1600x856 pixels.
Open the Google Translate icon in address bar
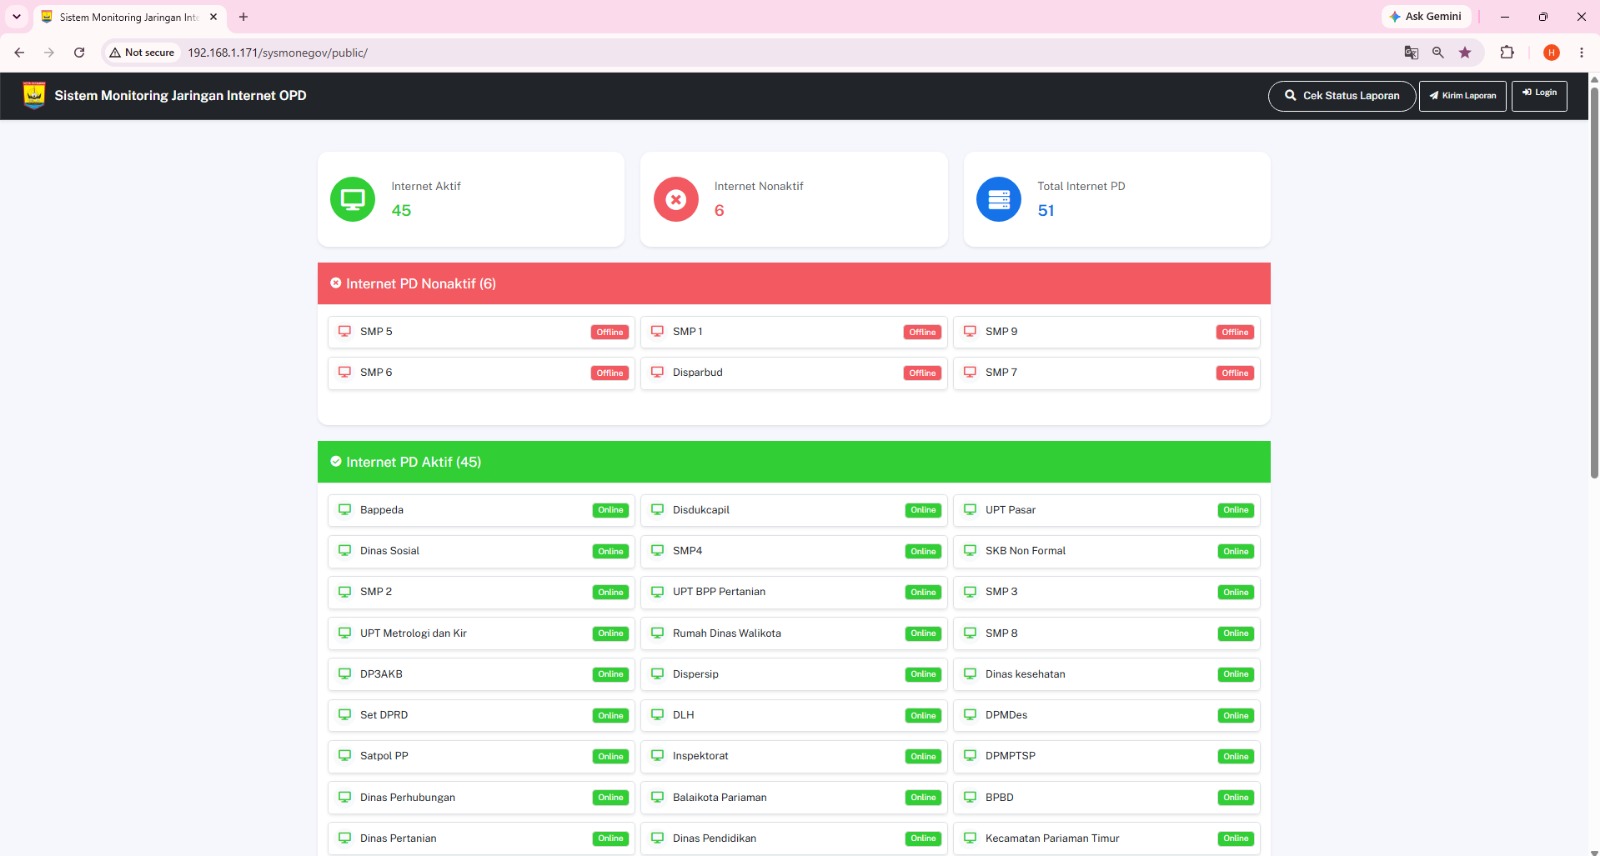tap(1411, 52)
